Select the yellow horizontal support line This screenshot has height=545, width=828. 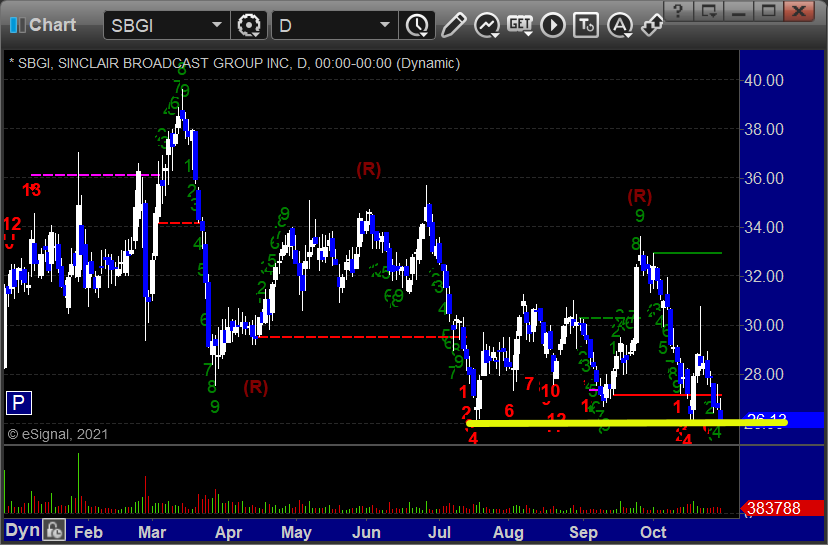627,422
